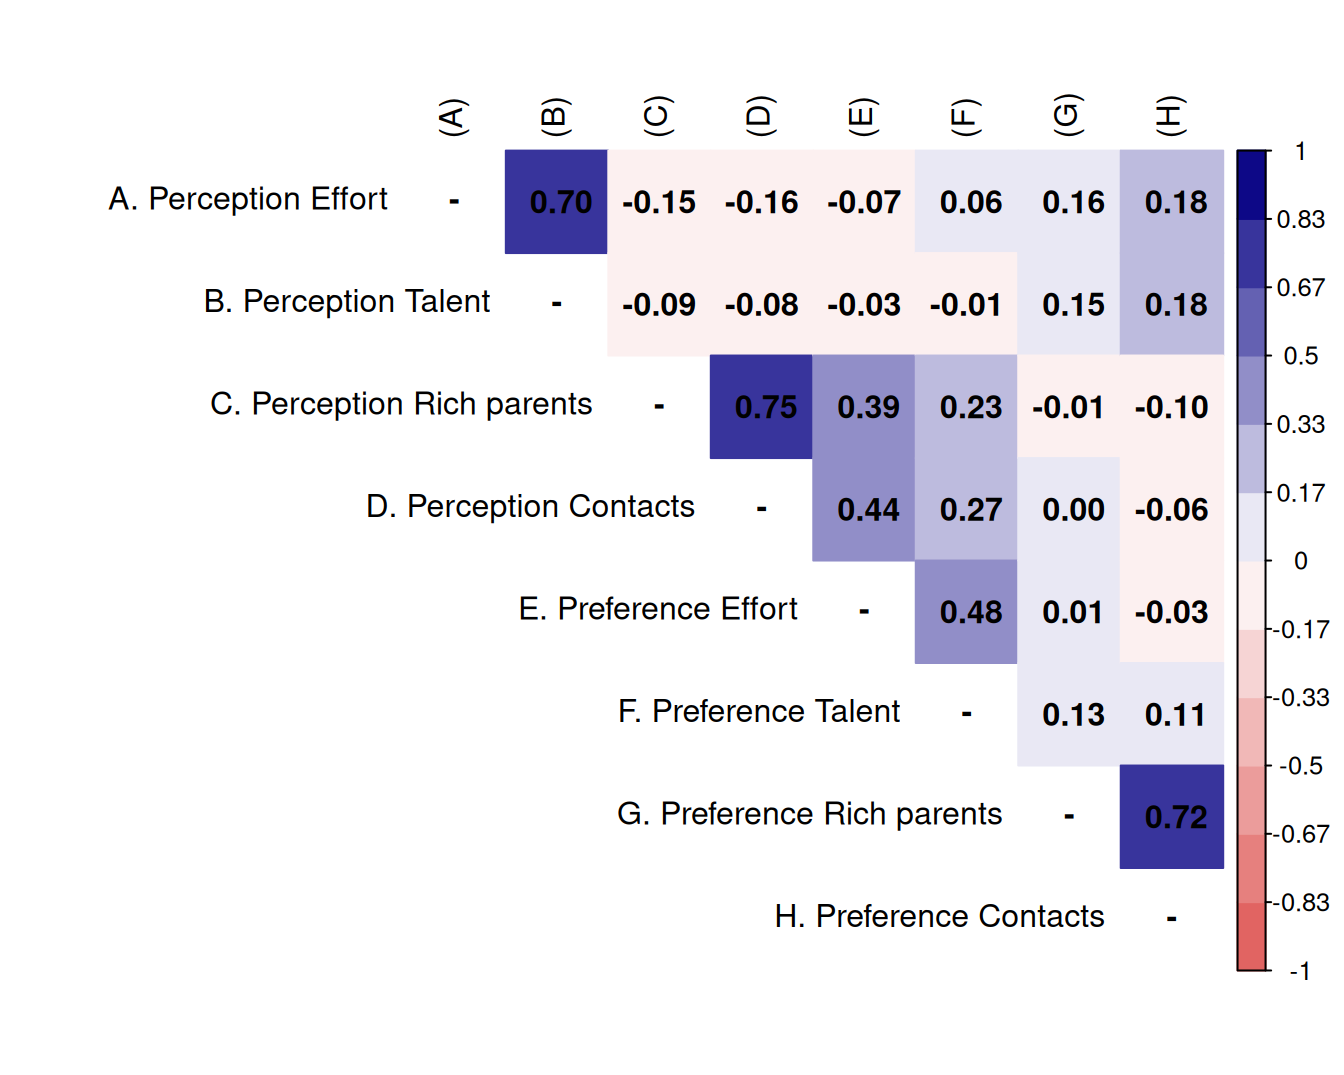Click the 0.5 tick label on legend

tap(1300, 356)
